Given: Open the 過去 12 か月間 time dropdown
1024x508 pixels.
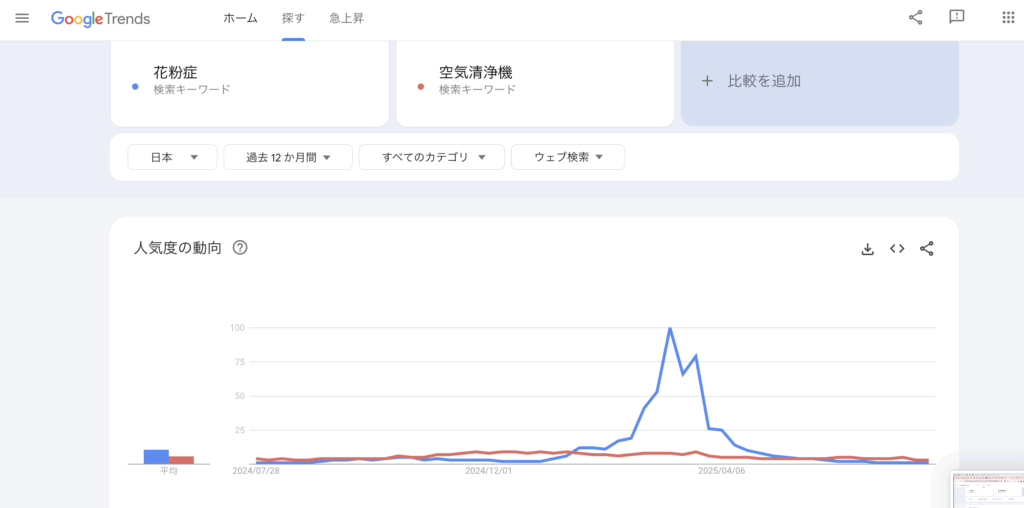Looking at the screenshot, I should pos(288,157).
